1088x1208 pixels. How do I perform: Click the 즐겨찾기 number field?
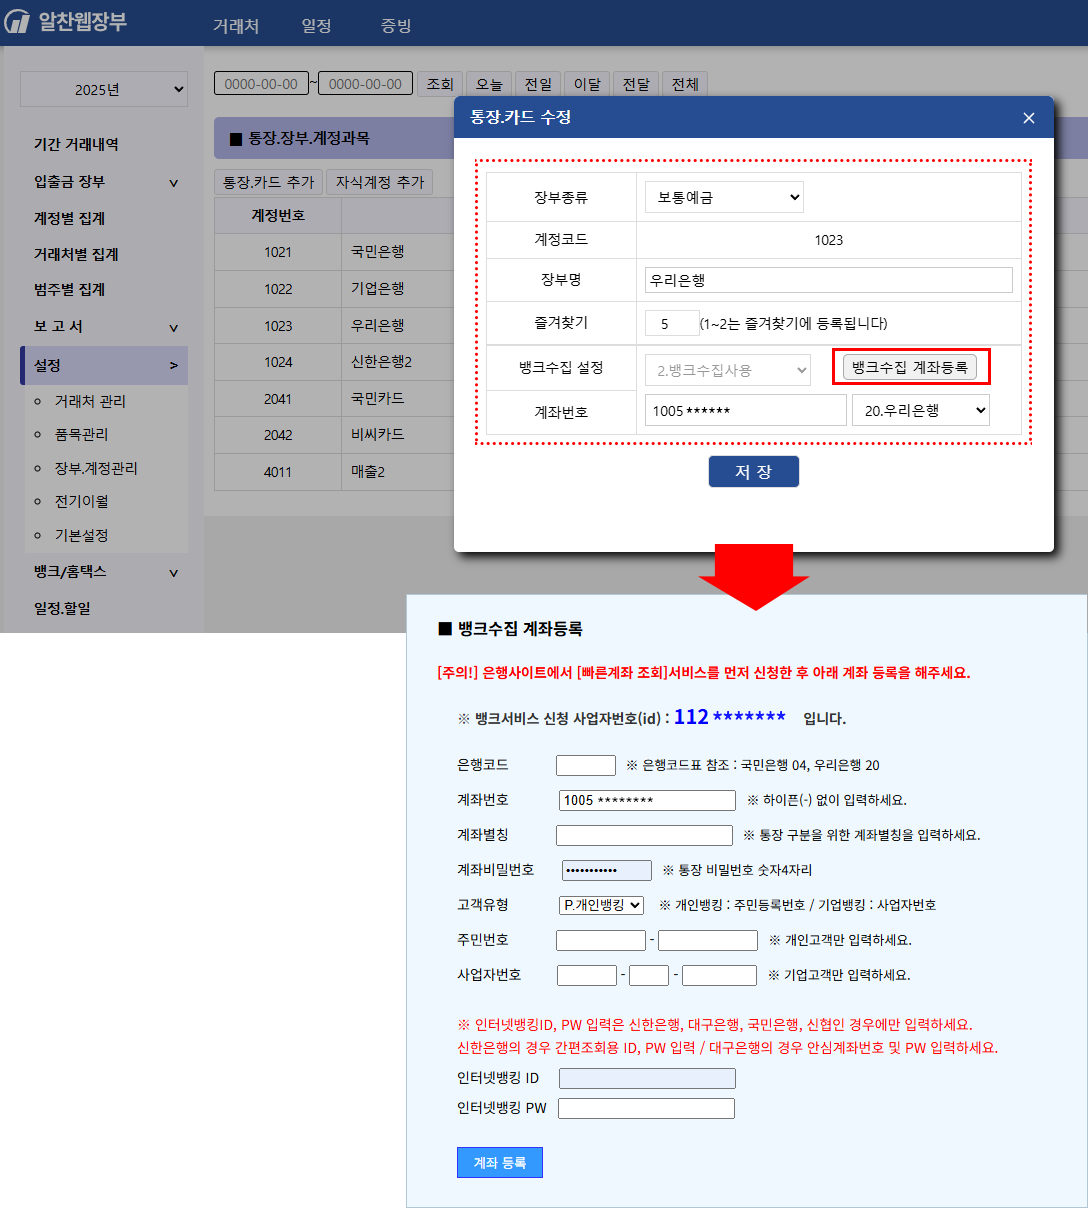[x=671, y=324]
